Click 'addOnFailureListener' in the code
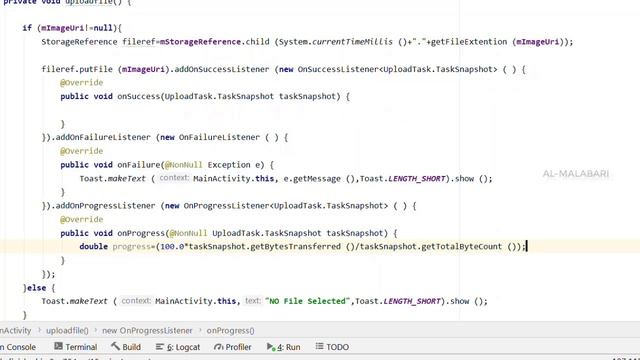640x360 pixels. click(103, 138)
